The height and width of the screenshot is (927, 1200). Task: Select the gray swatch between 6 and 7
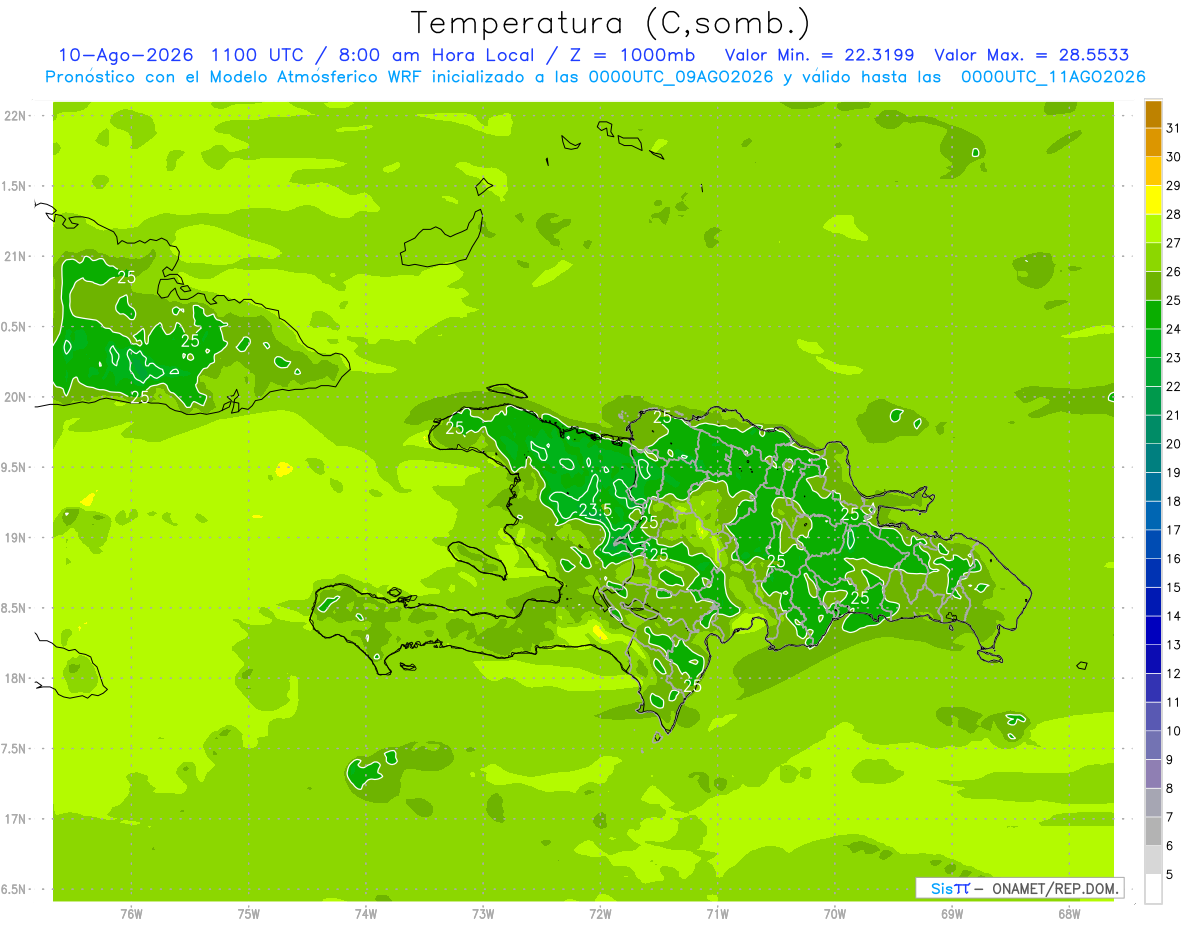[1153, 832]
